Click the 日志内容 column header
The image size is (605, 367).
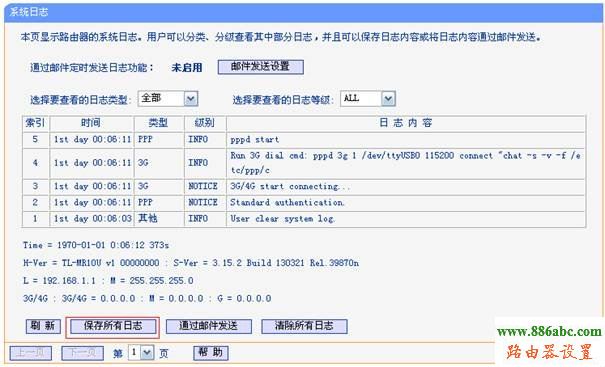(406, 123)
